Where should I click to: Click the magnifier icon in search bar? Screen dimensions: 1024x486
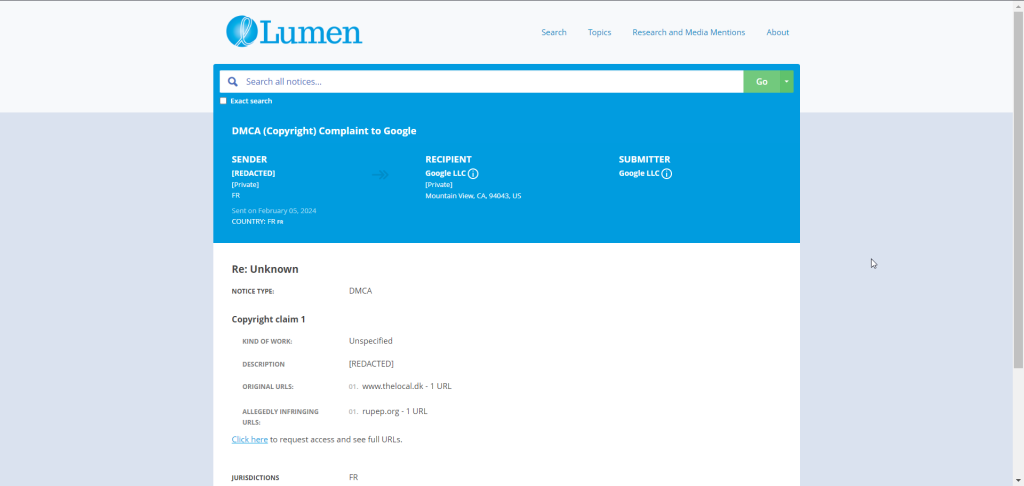point(232,82)
